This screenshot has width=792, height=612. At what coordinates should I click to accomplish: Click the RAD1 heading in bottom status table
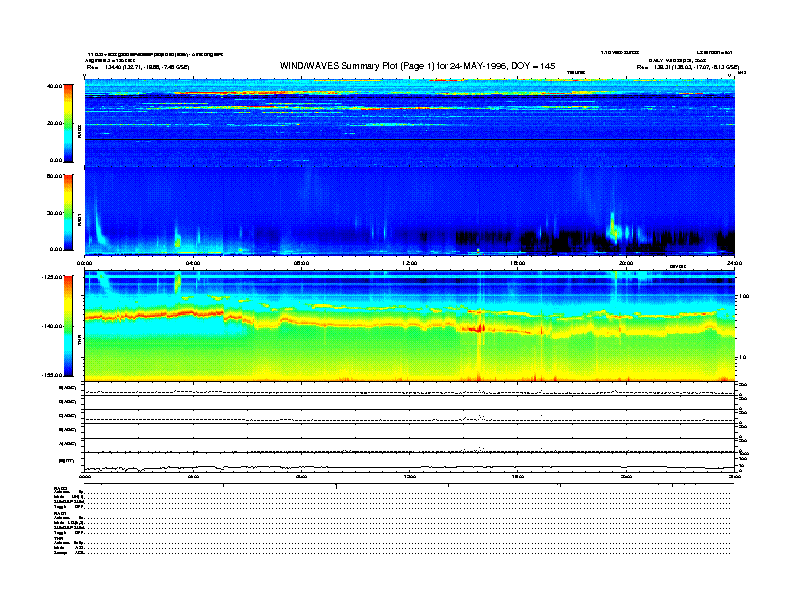point(61,514)
